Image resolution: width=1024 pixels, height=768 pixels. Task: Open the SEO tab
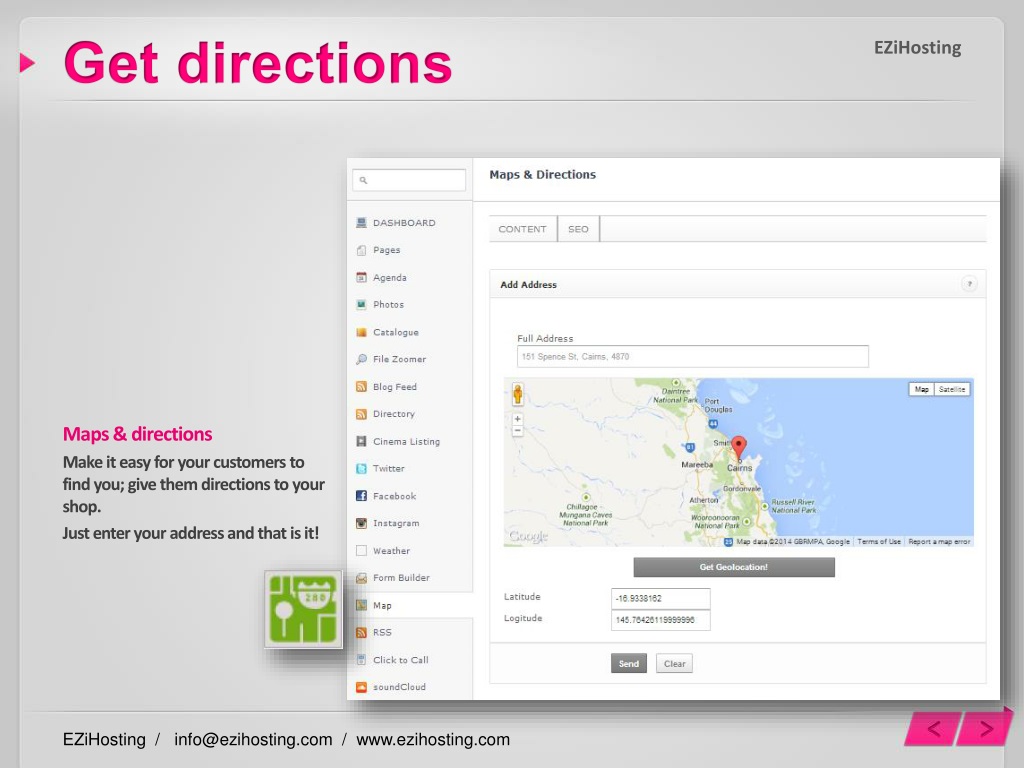(x=579, y=229)
